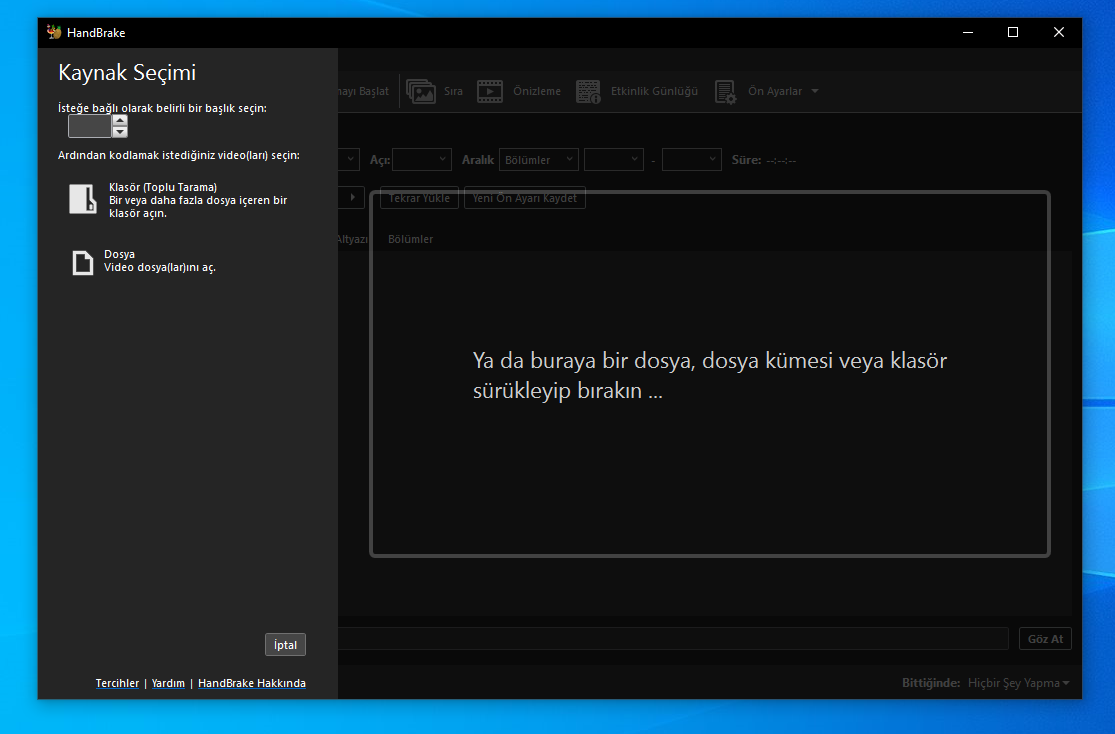Open the Önizleme preview icon
The height and width of the screenshot is (734, 1115).
(x=490, y=92)
